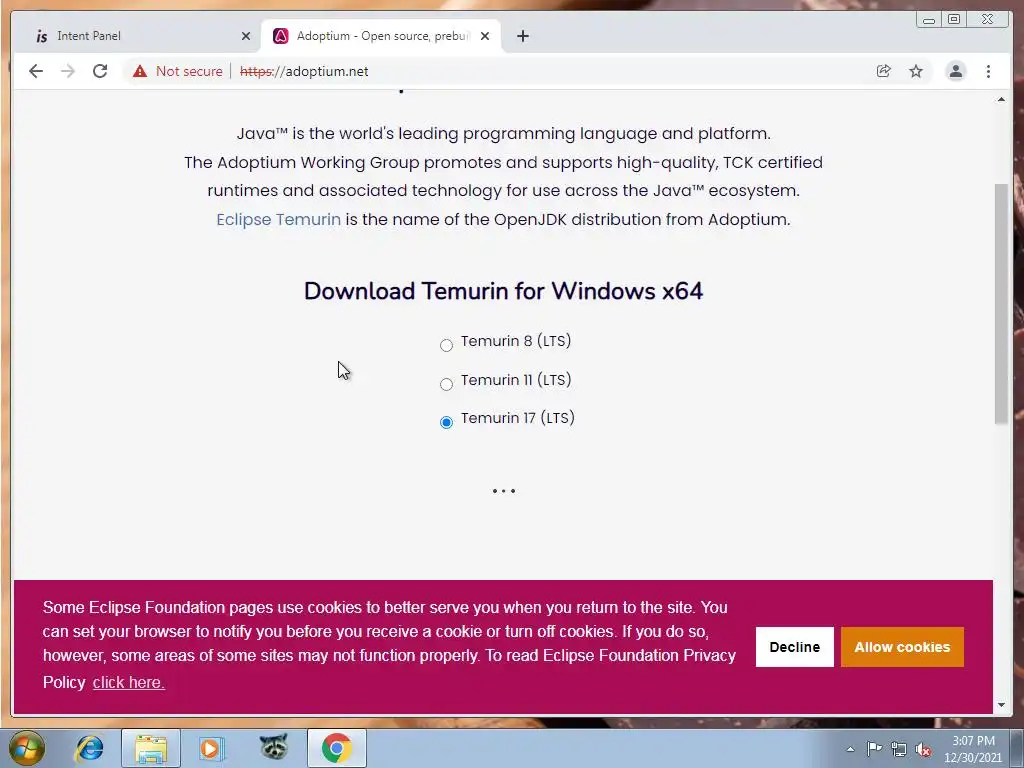Image resolution: width=1024 pixels, height=768 pixels.
Task: Click the Chrome icon in the taskbar
Action: coord(336,748)
